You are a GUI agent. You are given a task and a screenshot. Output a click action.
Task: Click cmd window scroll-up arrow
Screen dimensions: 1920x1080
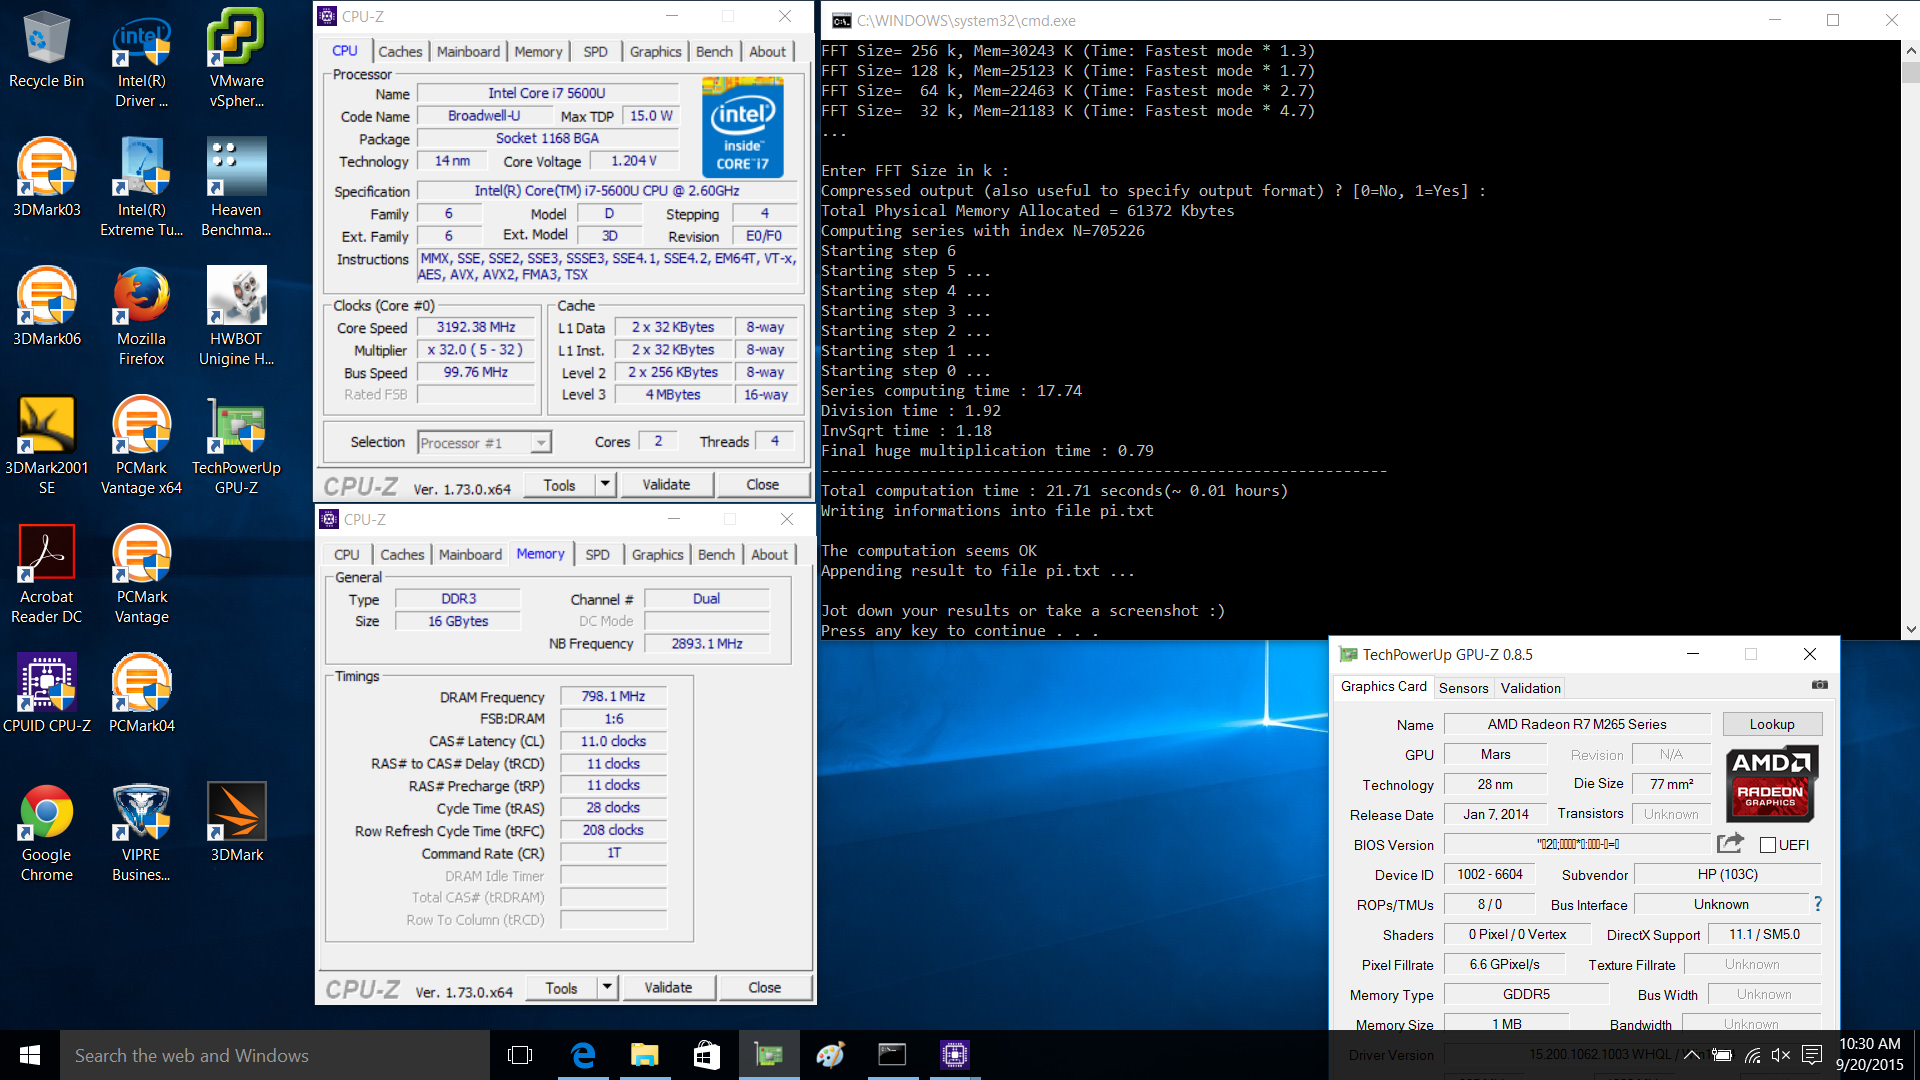(x=1910, y=50)
